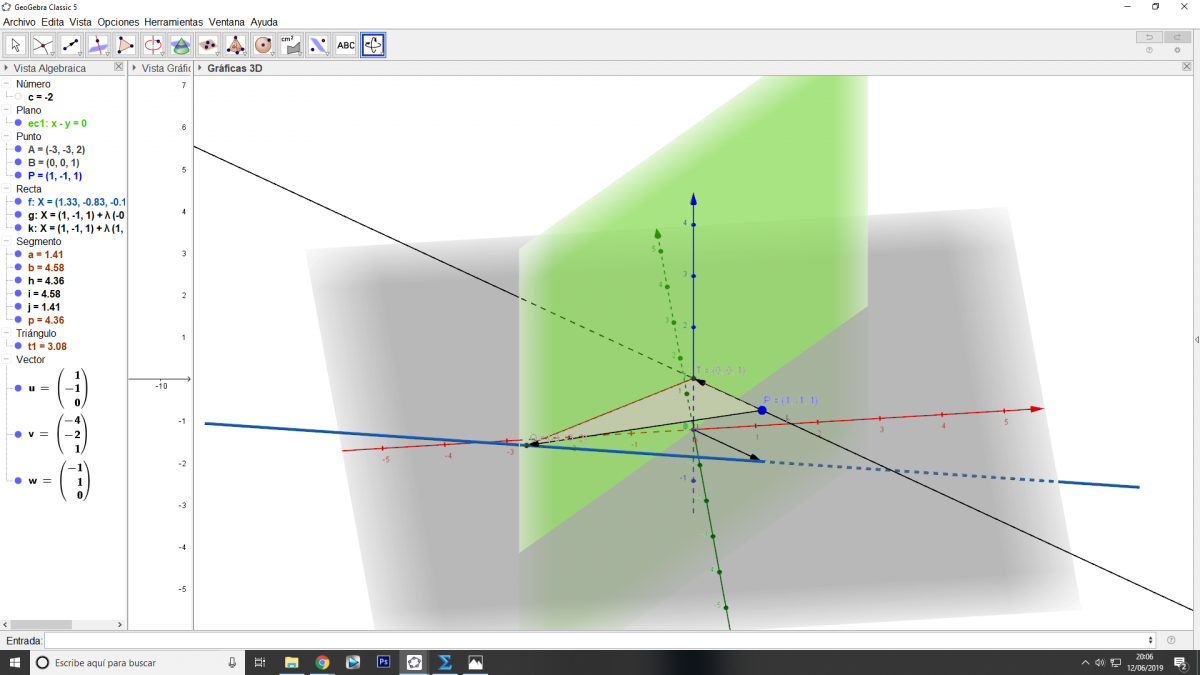Viewport: 1200px width, 675px height.
Task: Hide plane ec1 with its visibility dot
Action: coord(18,123)
